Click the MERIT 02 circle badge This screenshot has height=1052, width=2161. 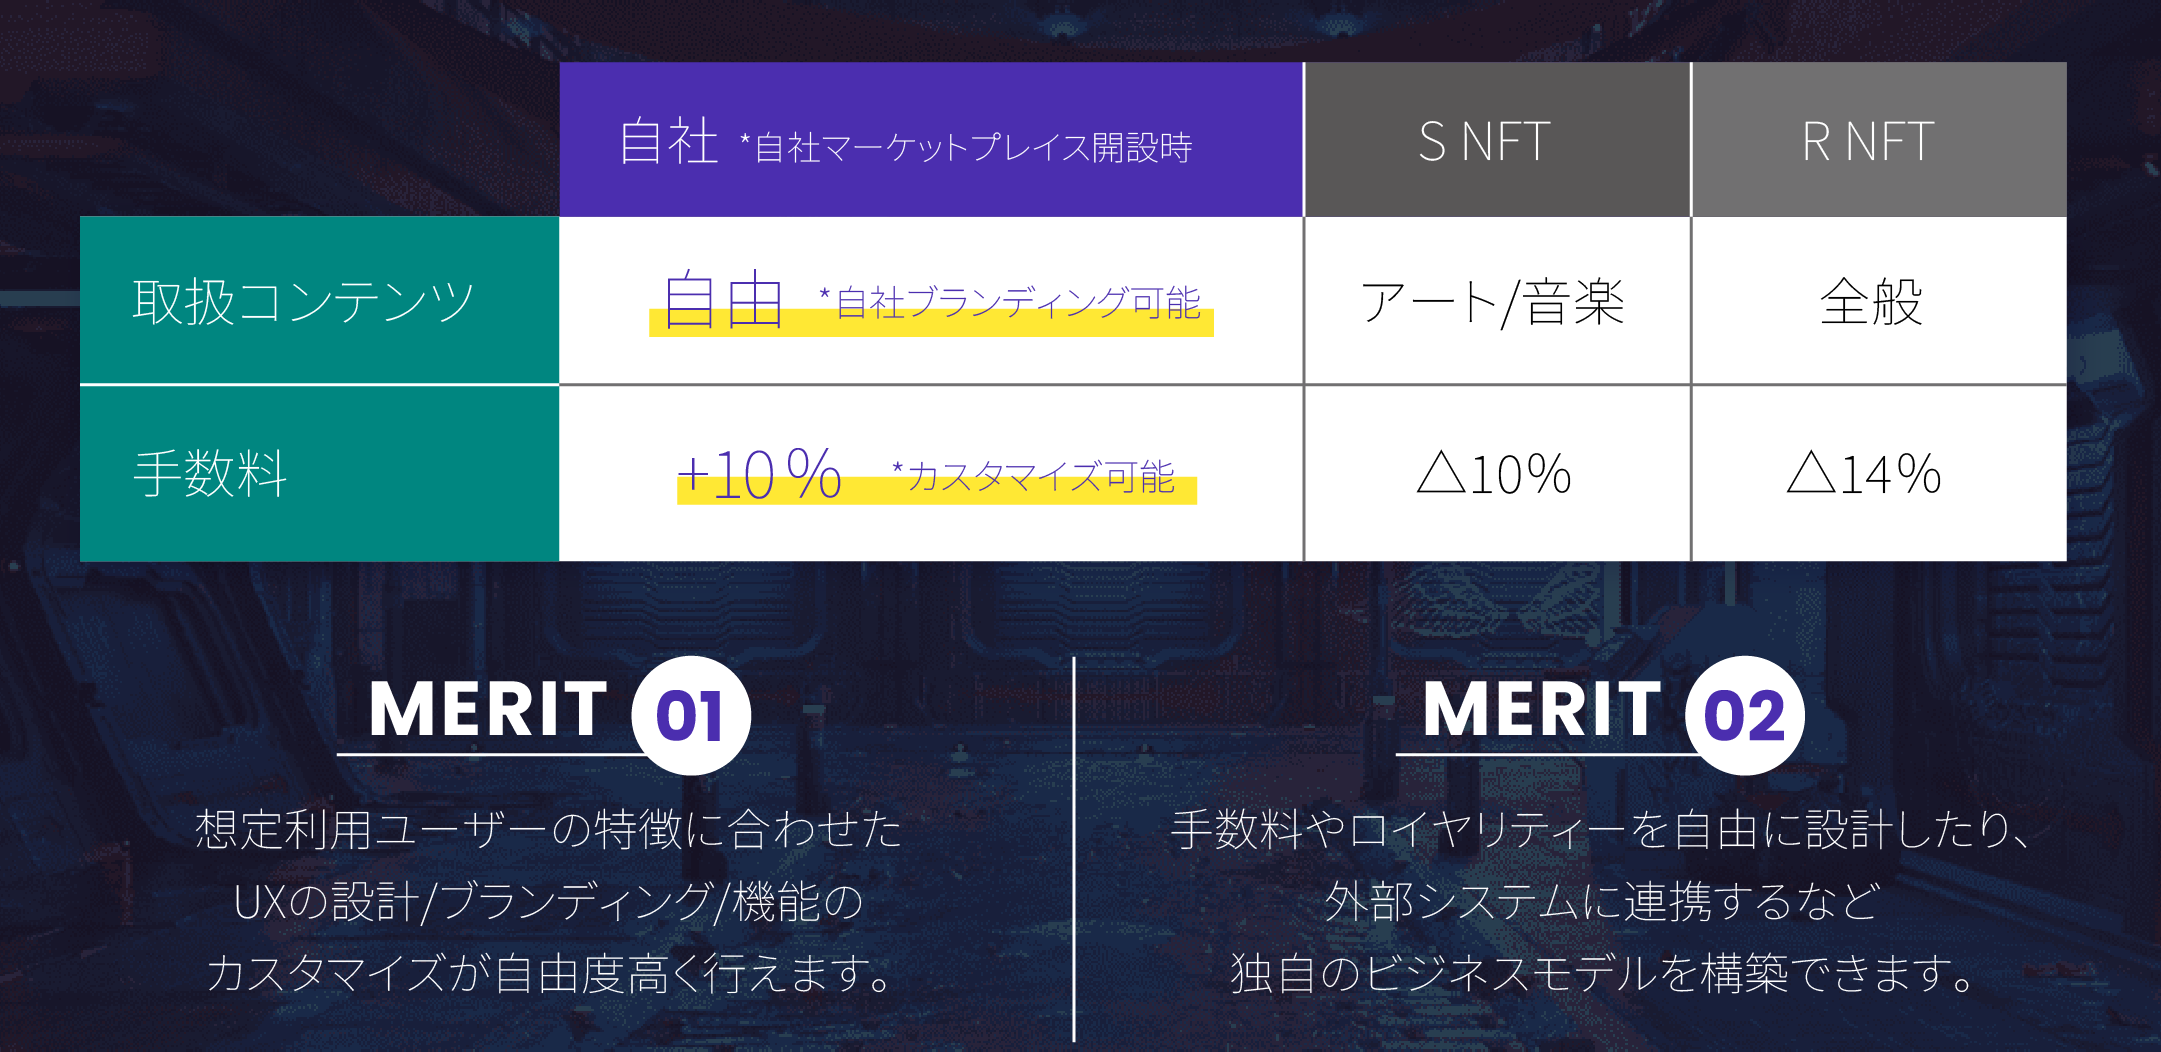click(1744, 716)
